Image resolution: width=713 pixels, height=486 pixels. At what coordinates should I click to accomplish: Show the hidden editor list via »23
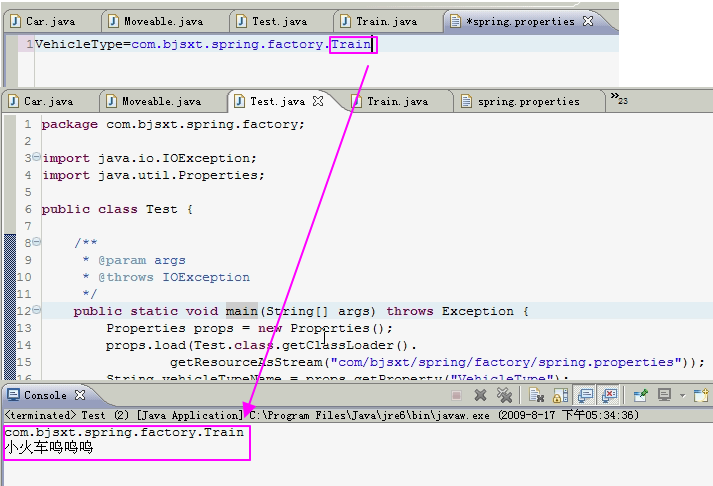point(619,98)
